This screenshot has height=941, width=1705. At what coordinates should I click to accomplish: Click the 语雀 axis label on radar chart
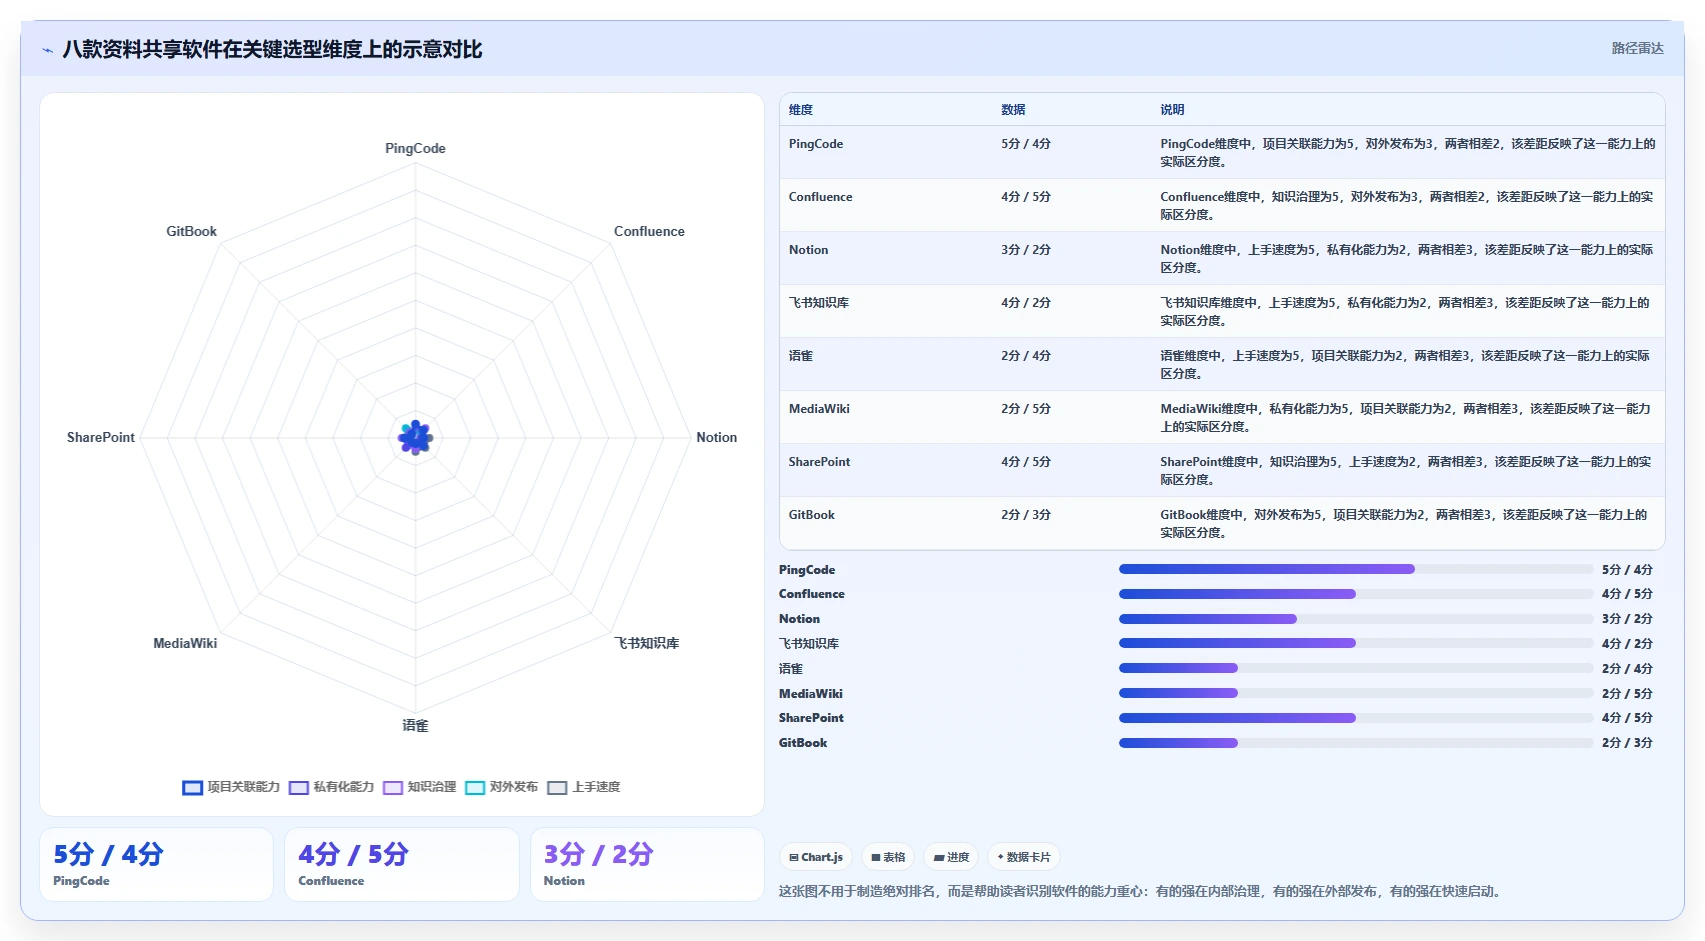415,726
